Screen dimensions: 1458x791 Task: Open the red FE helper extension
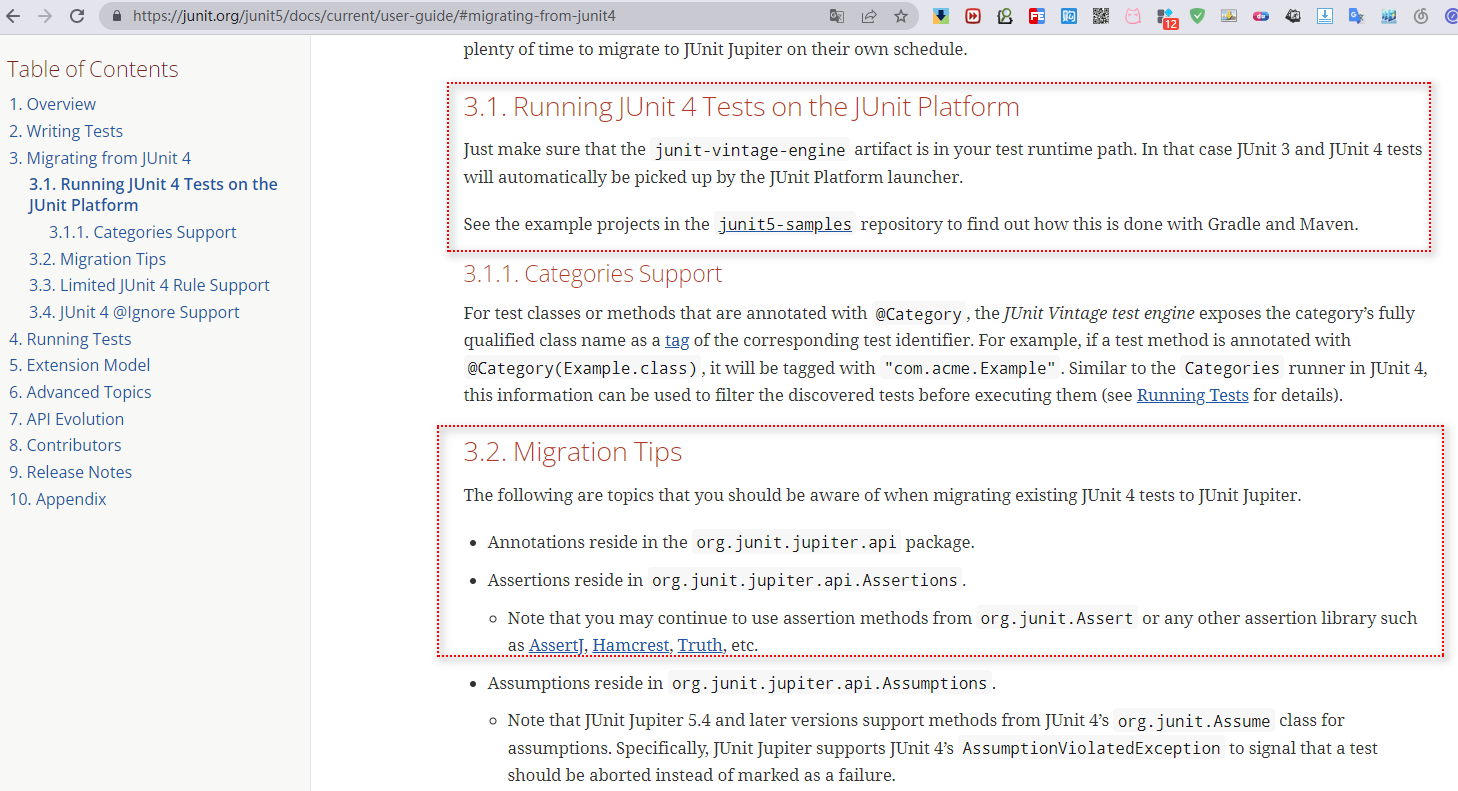[1037, 16]
